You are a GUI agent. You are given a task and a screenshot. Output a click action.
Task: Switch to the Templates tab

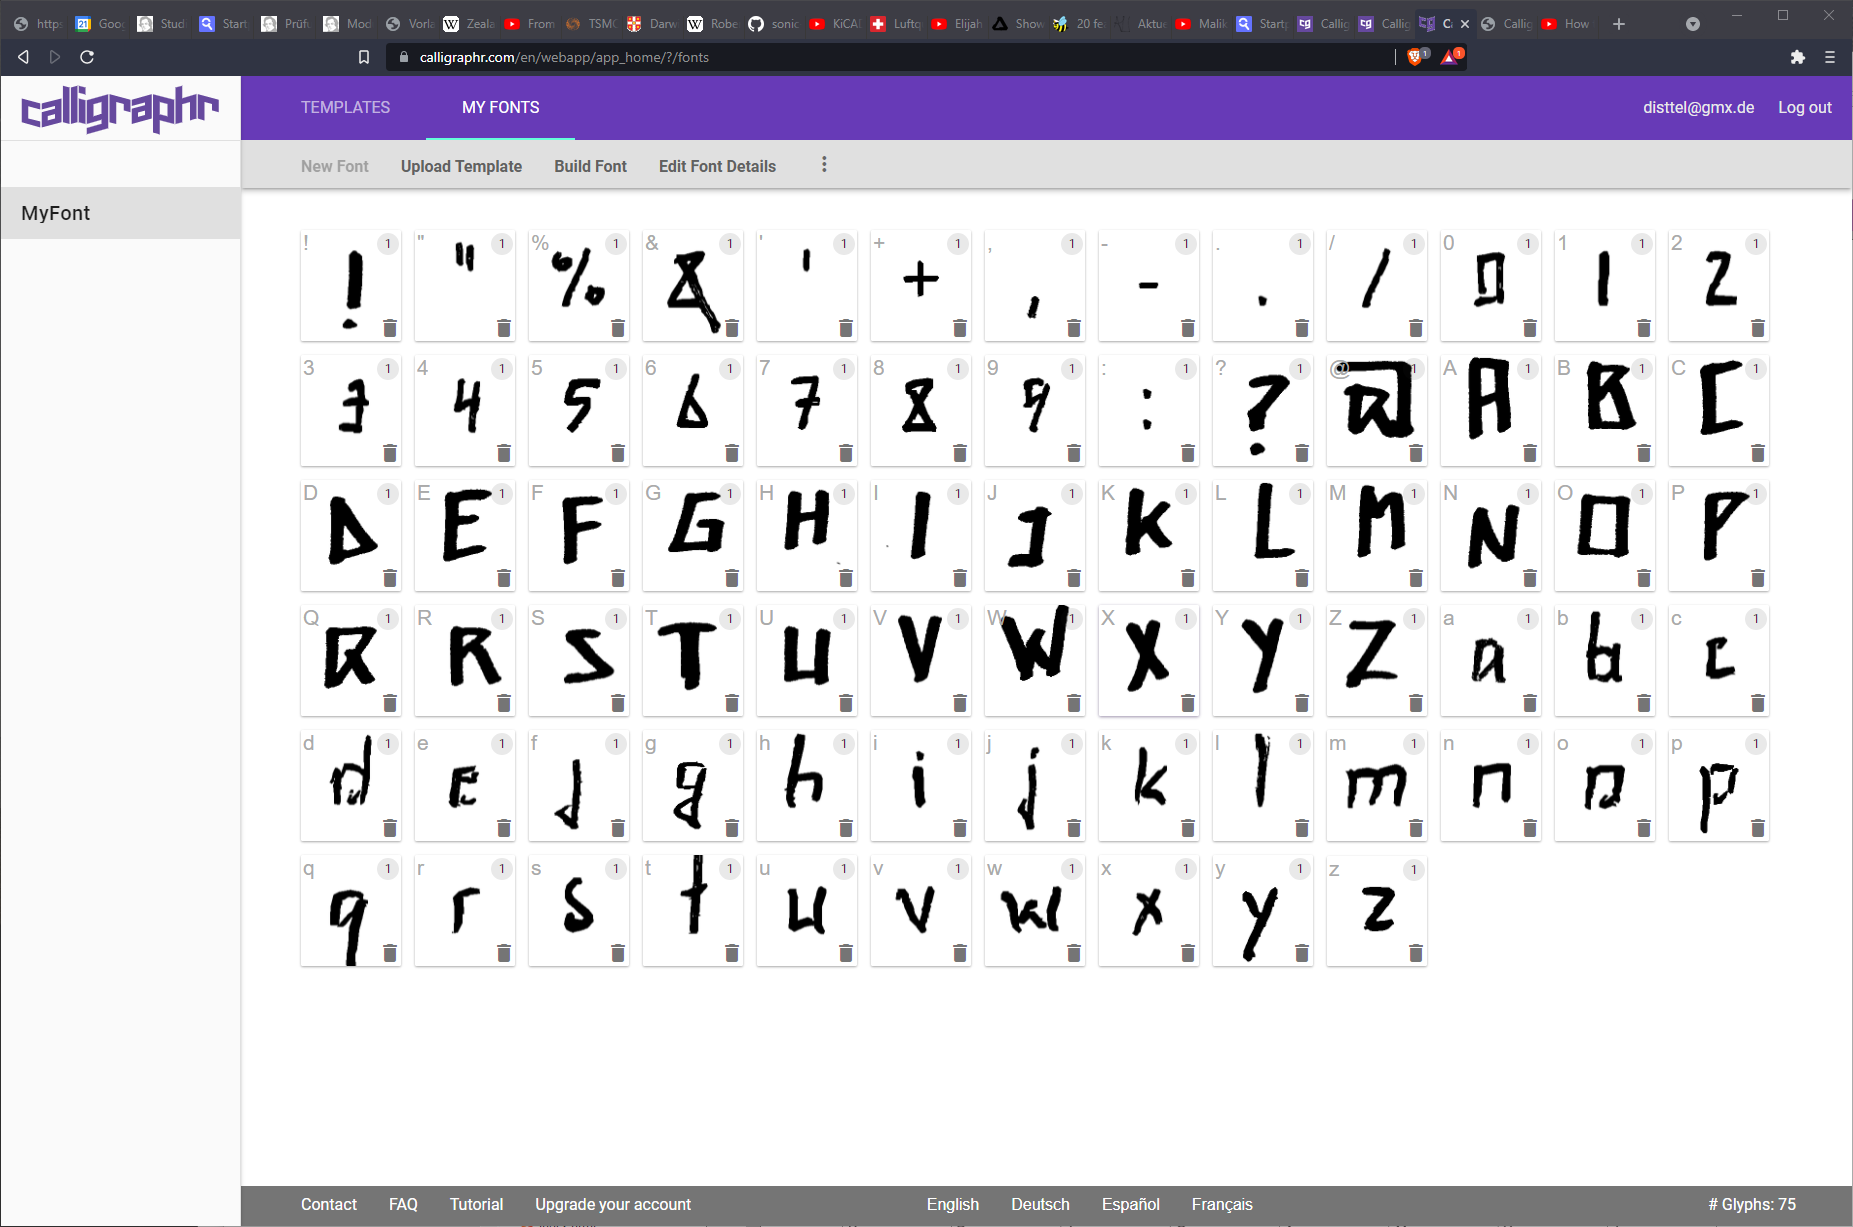coord(345,107)
